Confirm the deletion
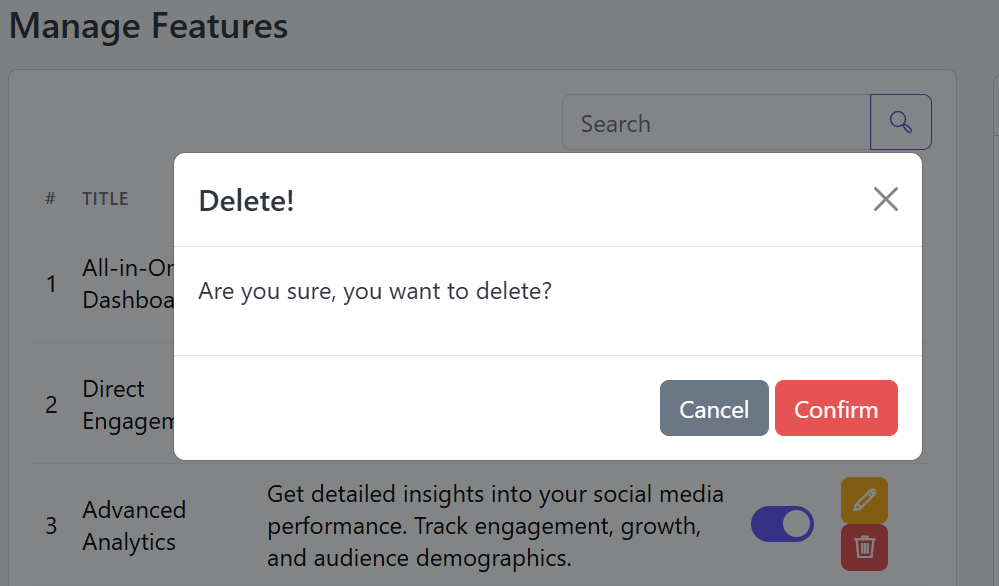This screenshot has height=586, width=999. tap(836, 408)
